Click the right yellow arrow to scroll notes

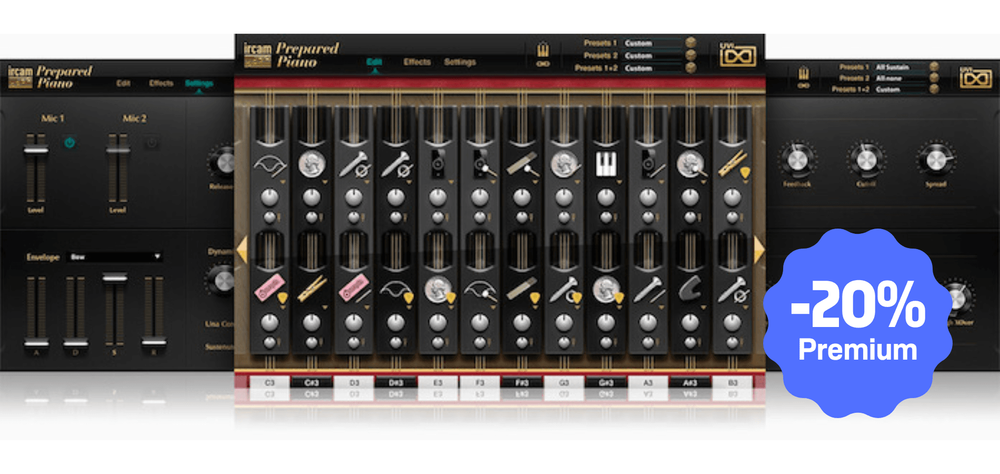point(758,249)
